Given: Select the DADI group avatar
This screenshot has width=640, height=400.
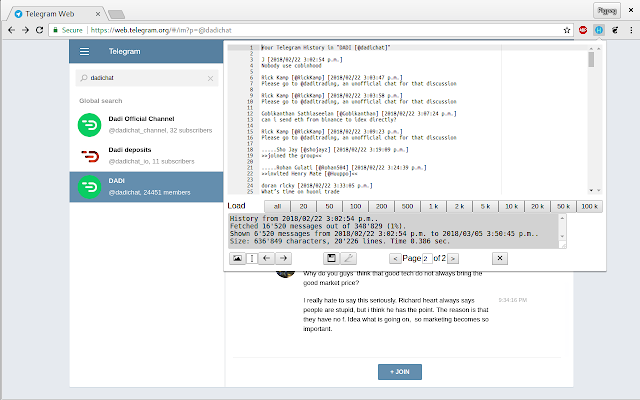Looking at the screenshot, I should pyautogui.click(x=89, y=187).
